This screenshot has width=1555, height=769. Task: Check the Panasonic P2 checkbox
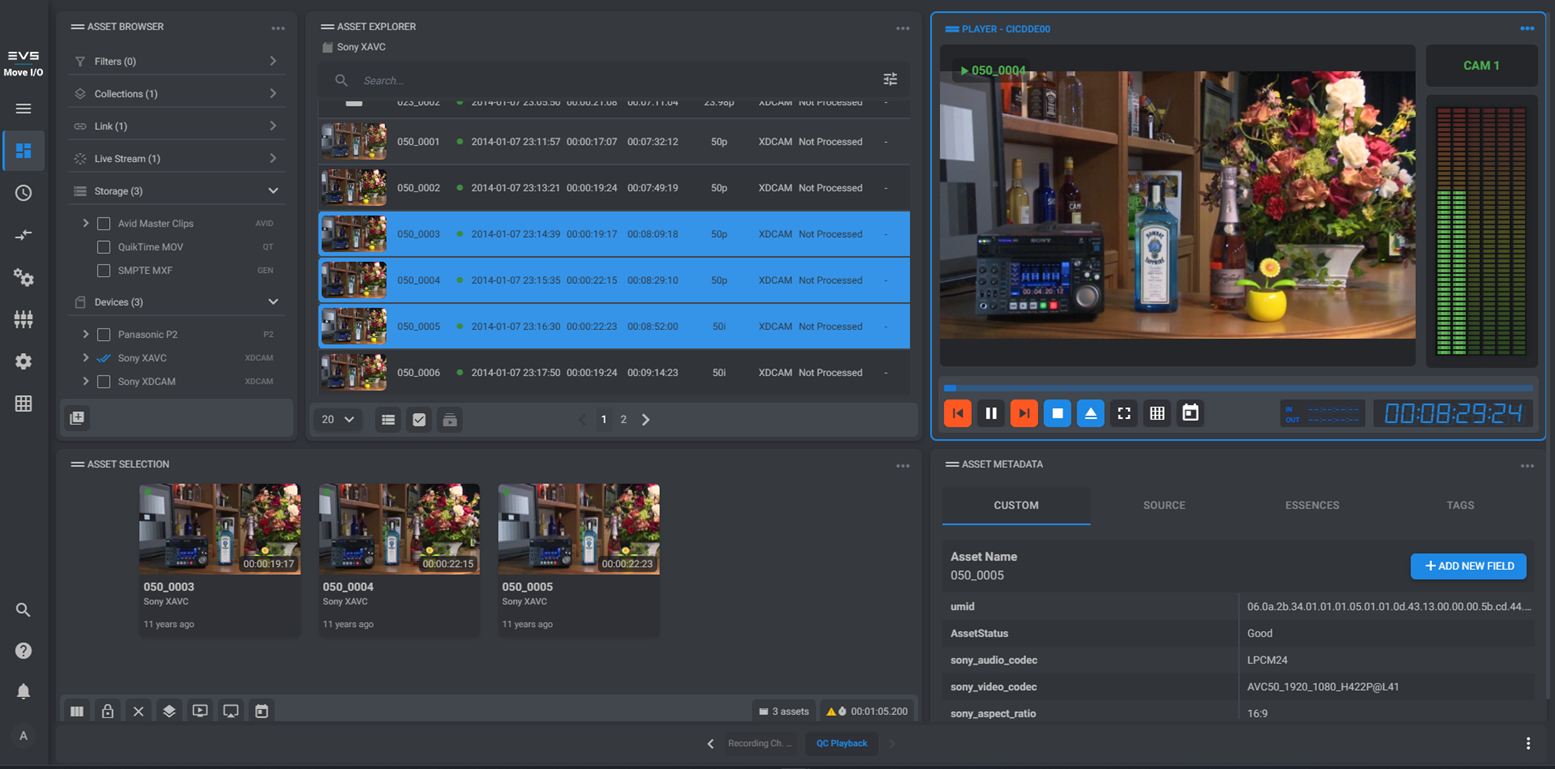(103, 334)
